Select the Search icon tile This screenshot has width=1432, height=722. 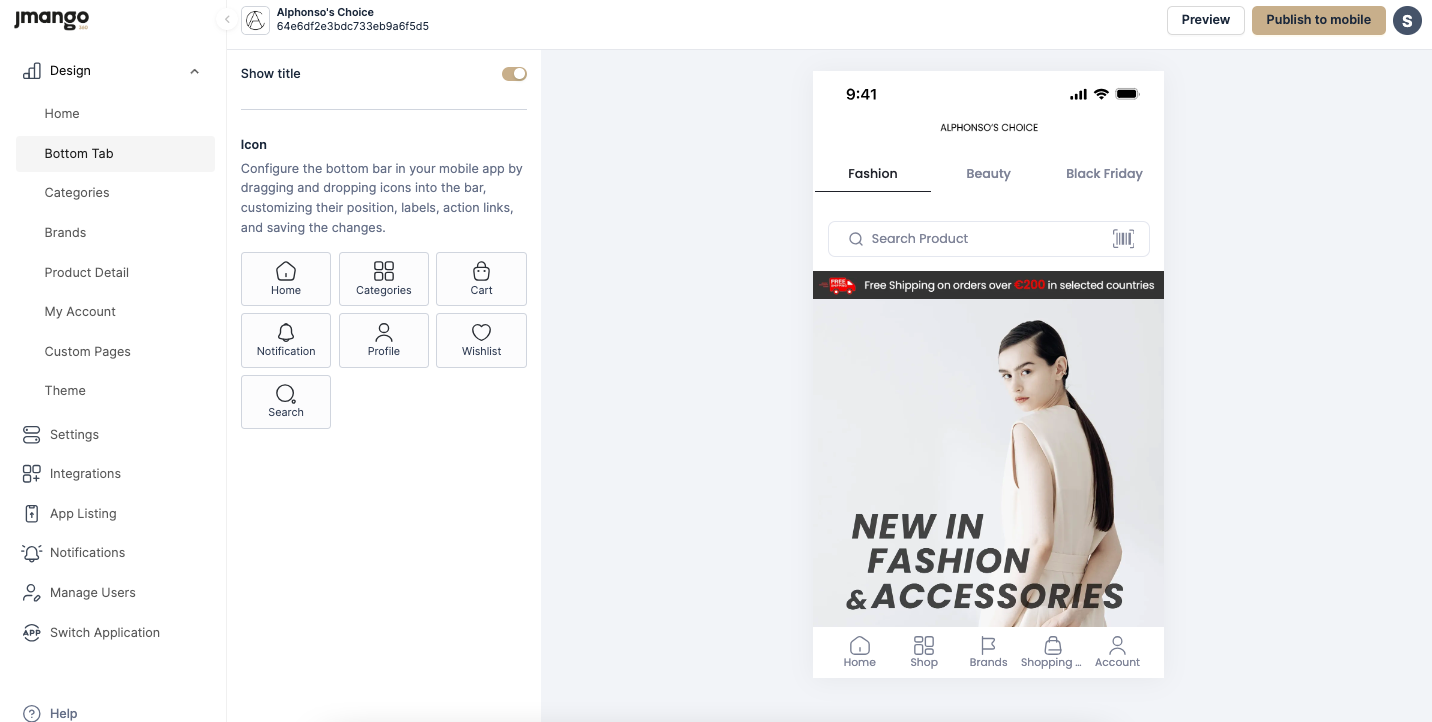click(x=285, y=401)
